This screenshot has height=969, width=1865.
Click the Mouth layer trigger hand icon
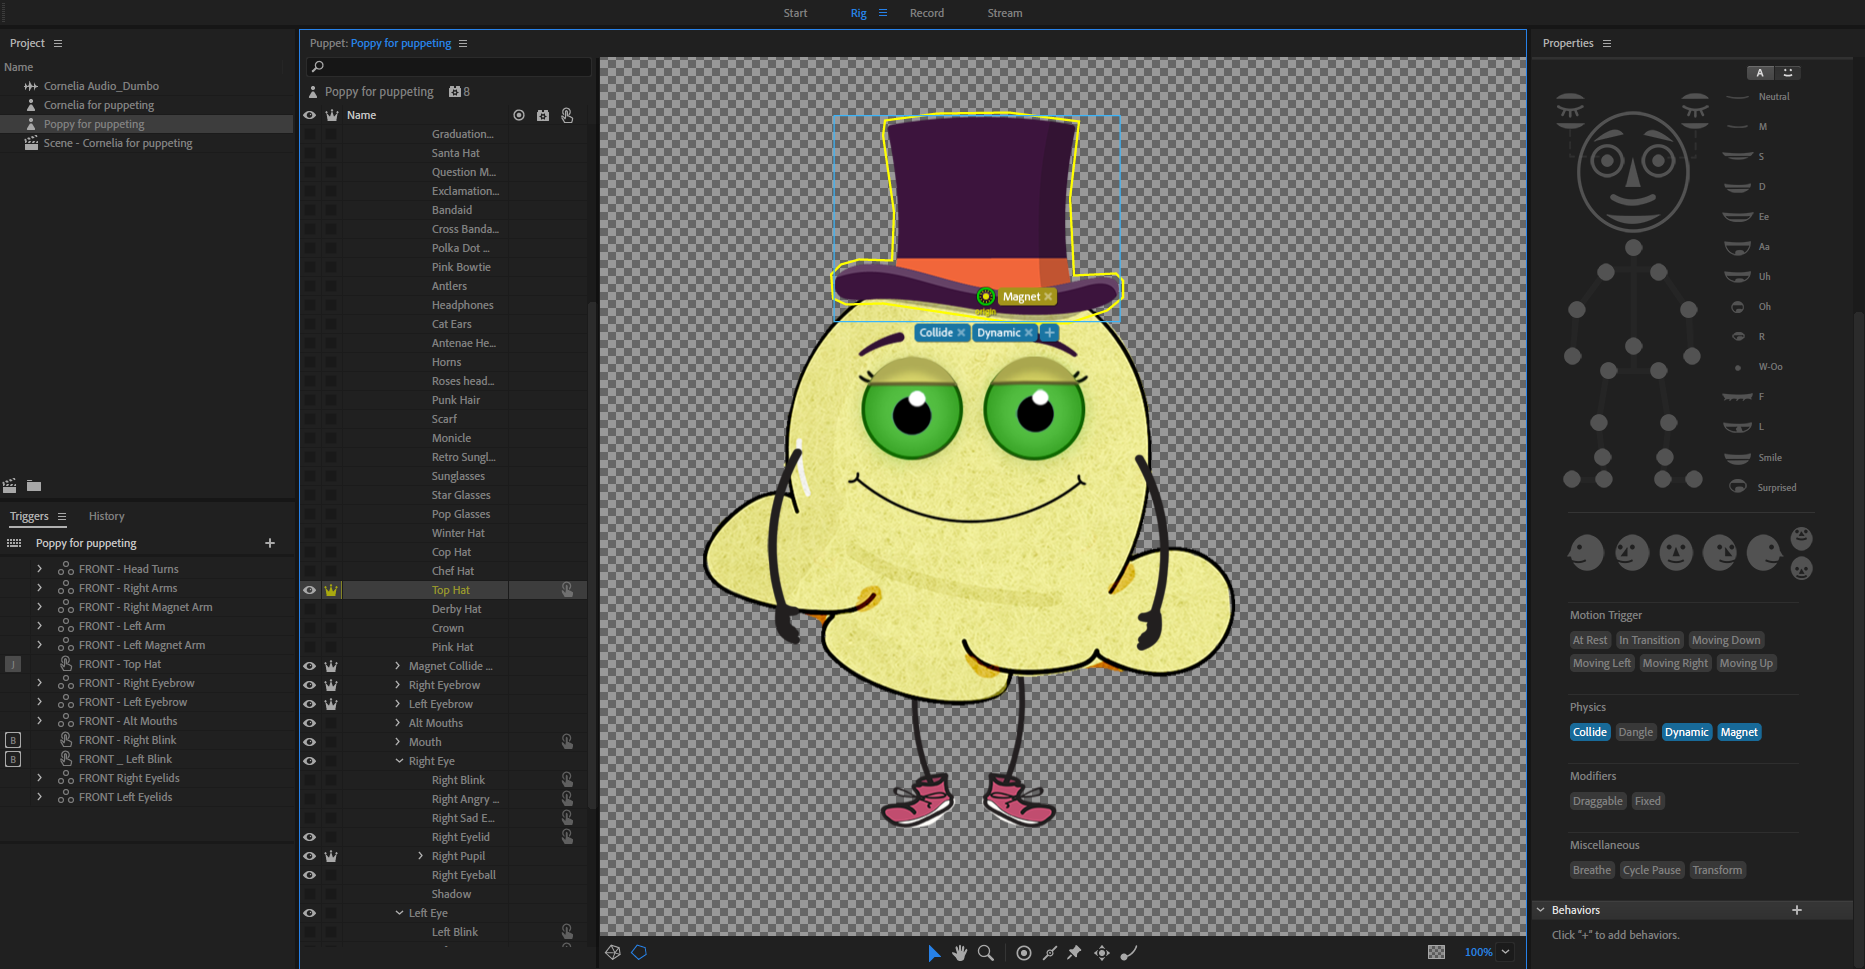567,742
